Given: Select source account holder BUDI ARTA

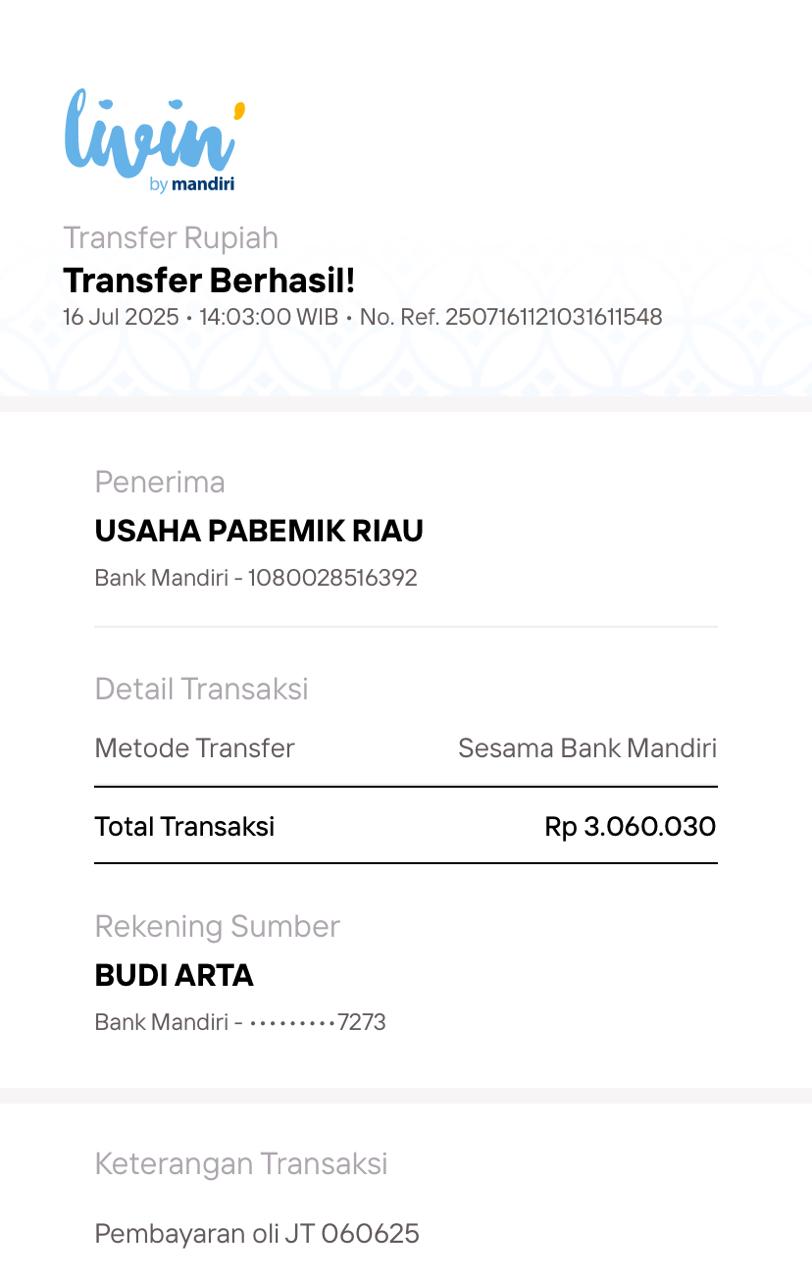Looking at the screenshot, I should point(173,975).
